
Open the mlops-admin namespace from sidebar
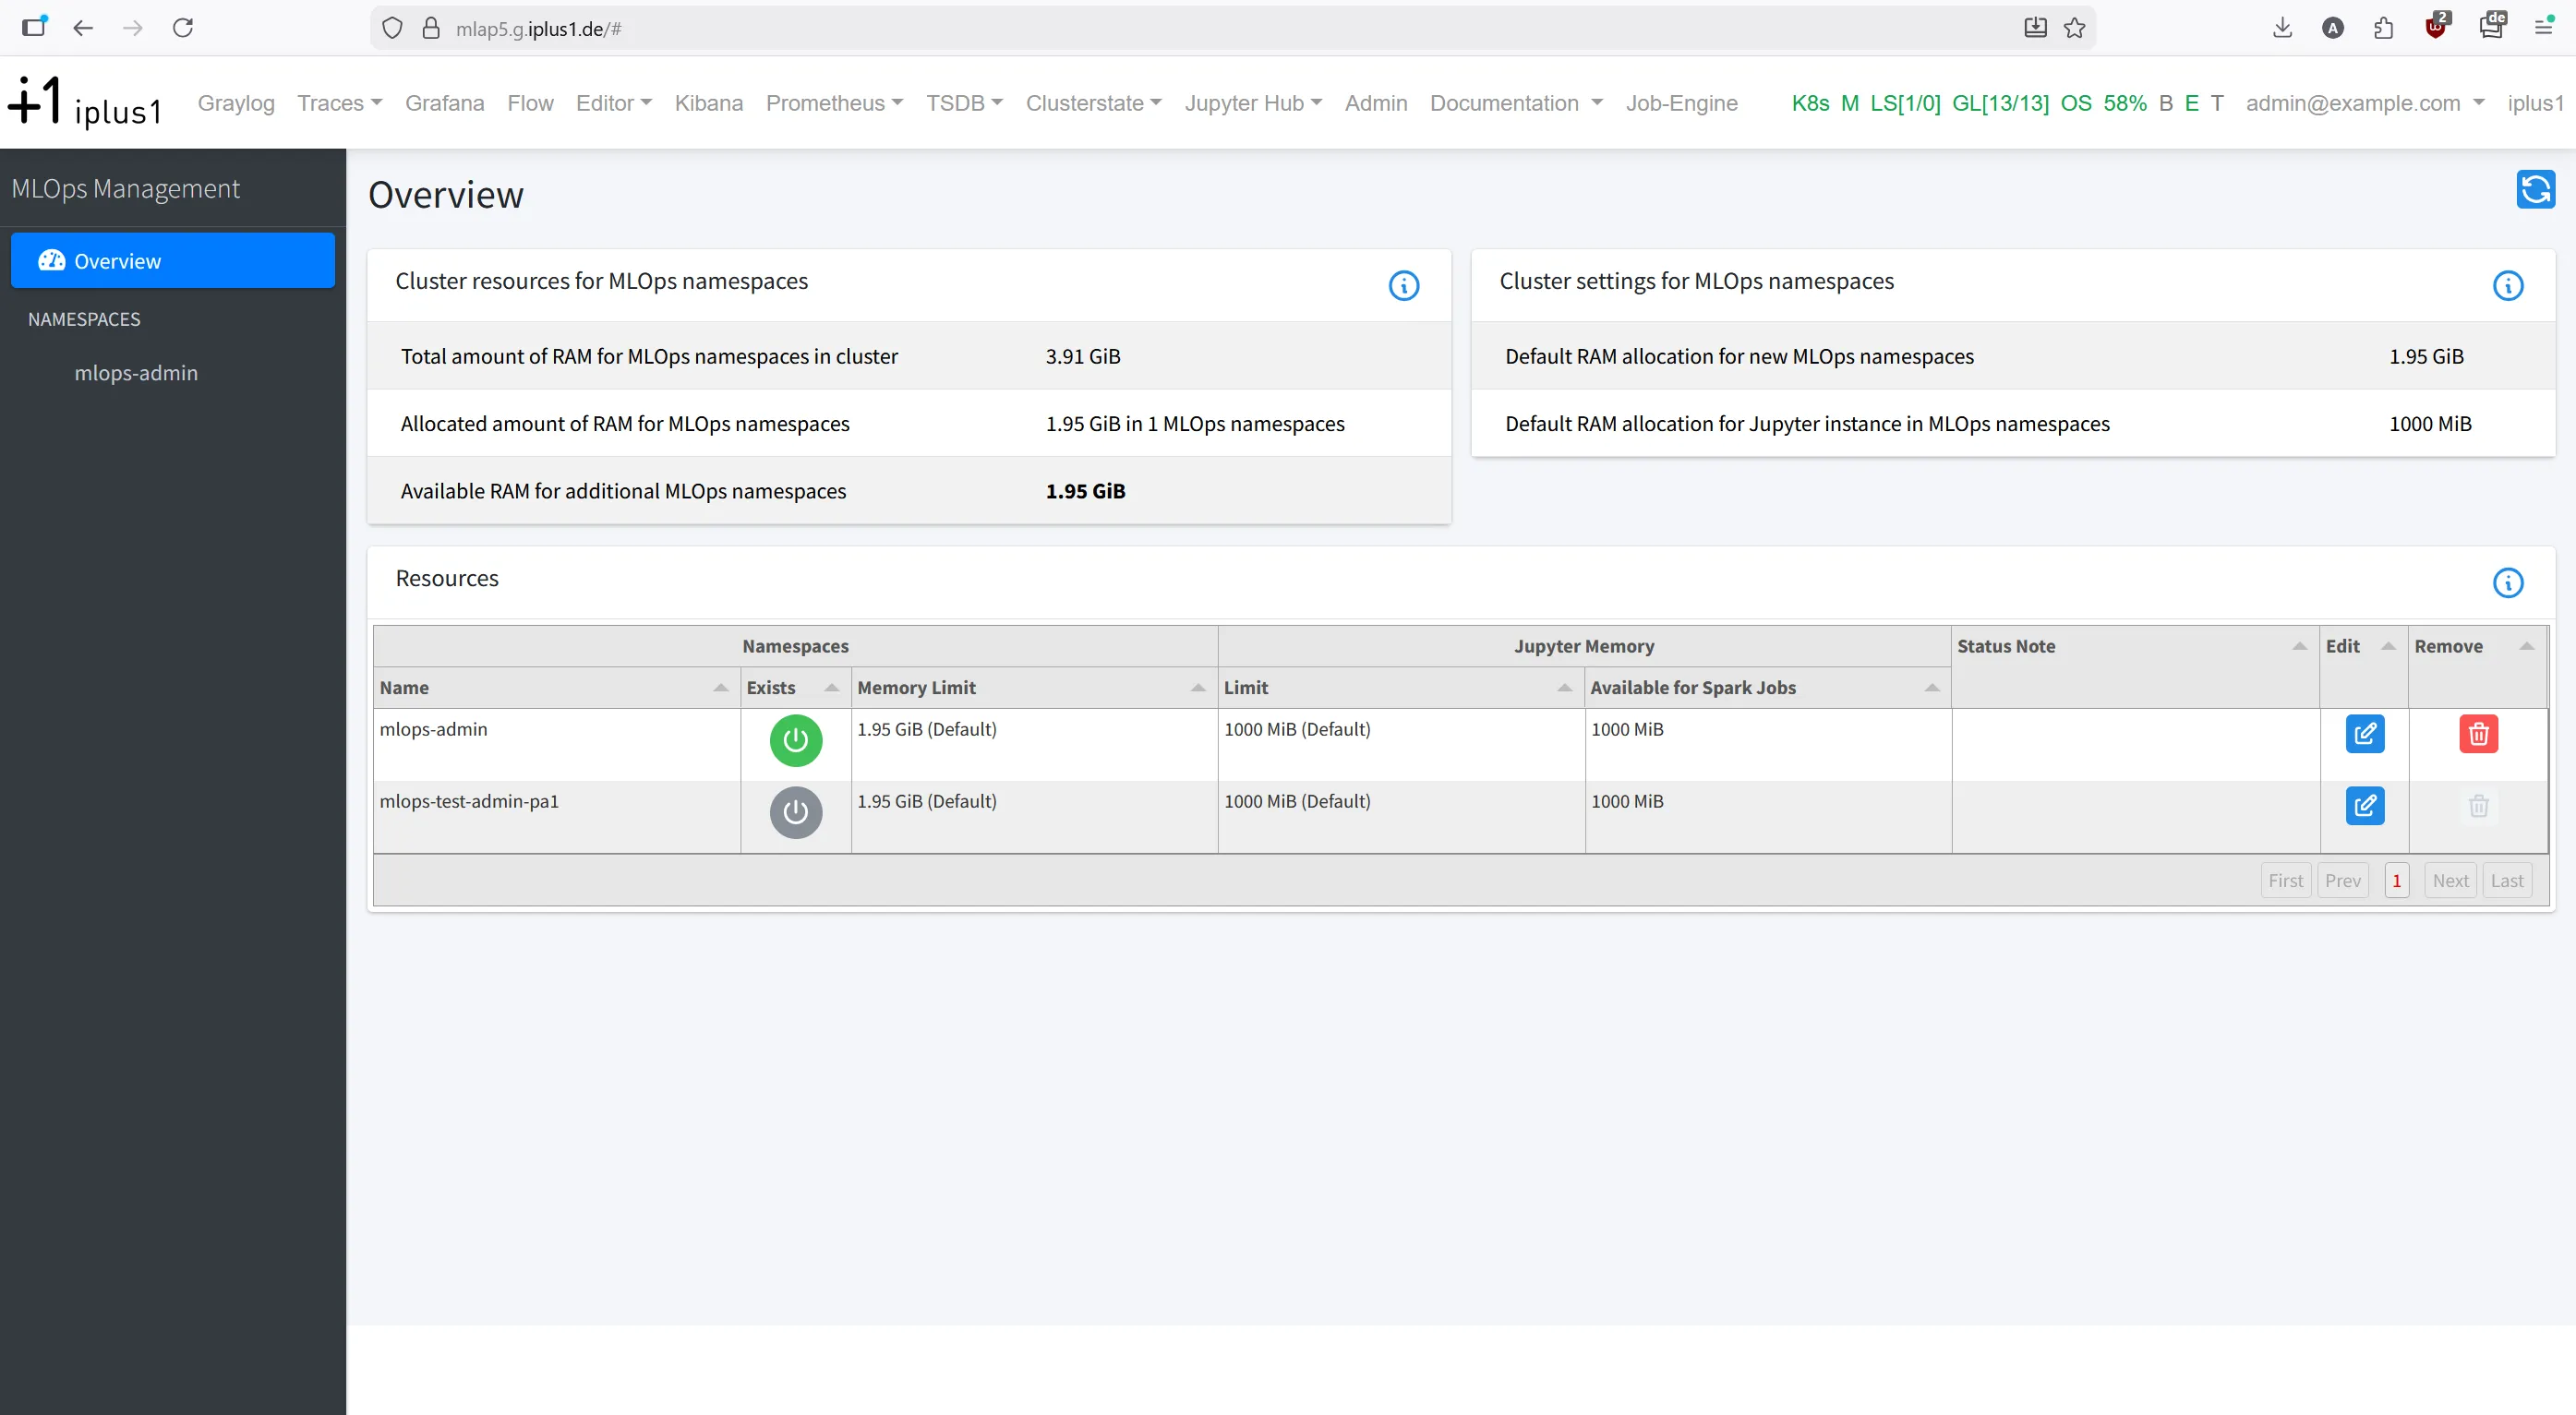(137, 372)
